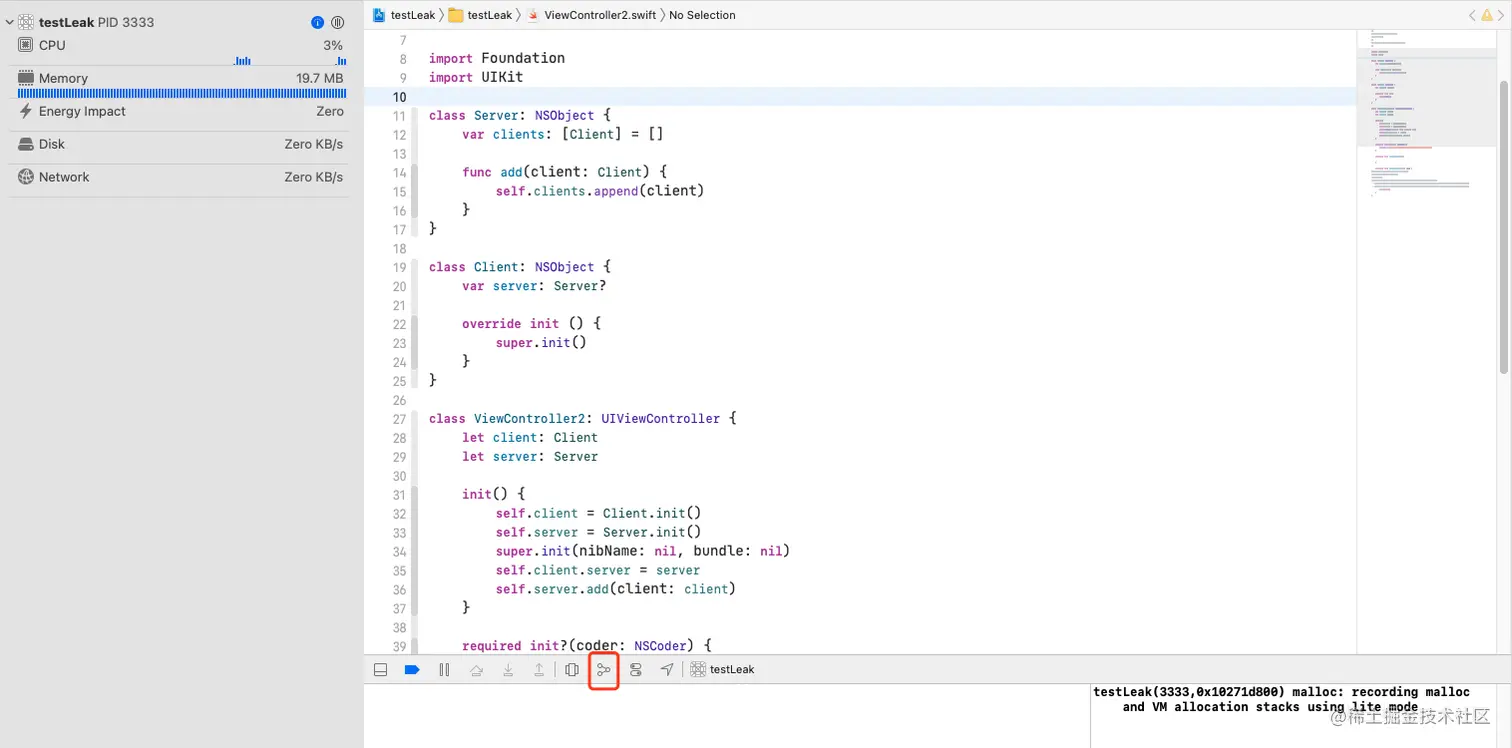Click line number 27 in the gutter
This screenshot has width=1512, height=748.
(399, 419)
